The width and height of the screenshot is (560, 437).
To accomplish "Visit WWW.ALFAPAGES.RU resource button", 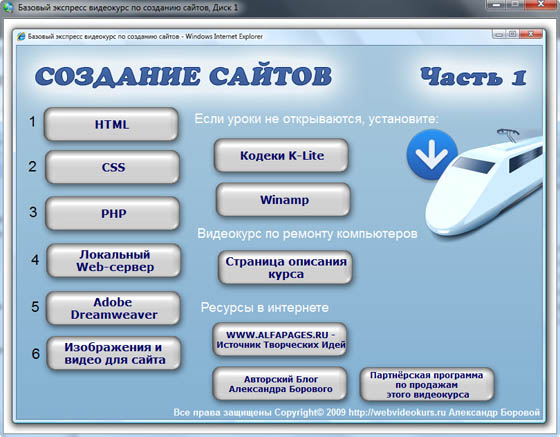I will (280, 340).
